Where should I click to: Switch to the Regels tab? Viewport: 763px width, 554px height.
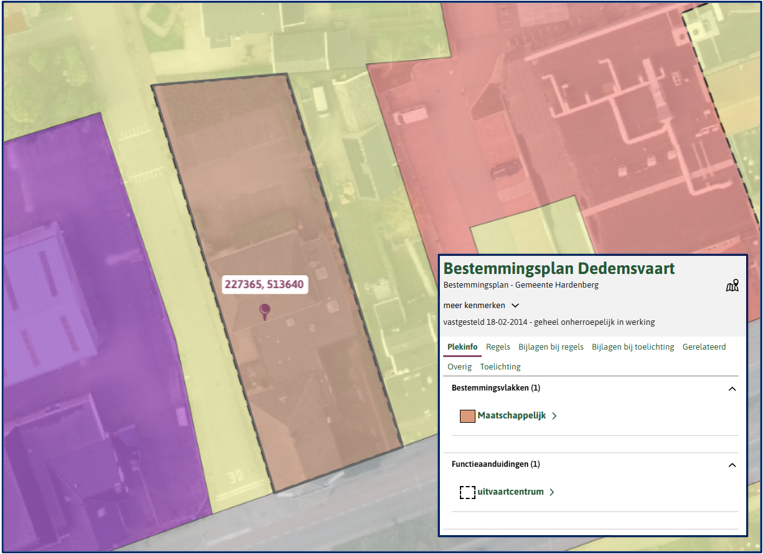[x=498, y=347]
